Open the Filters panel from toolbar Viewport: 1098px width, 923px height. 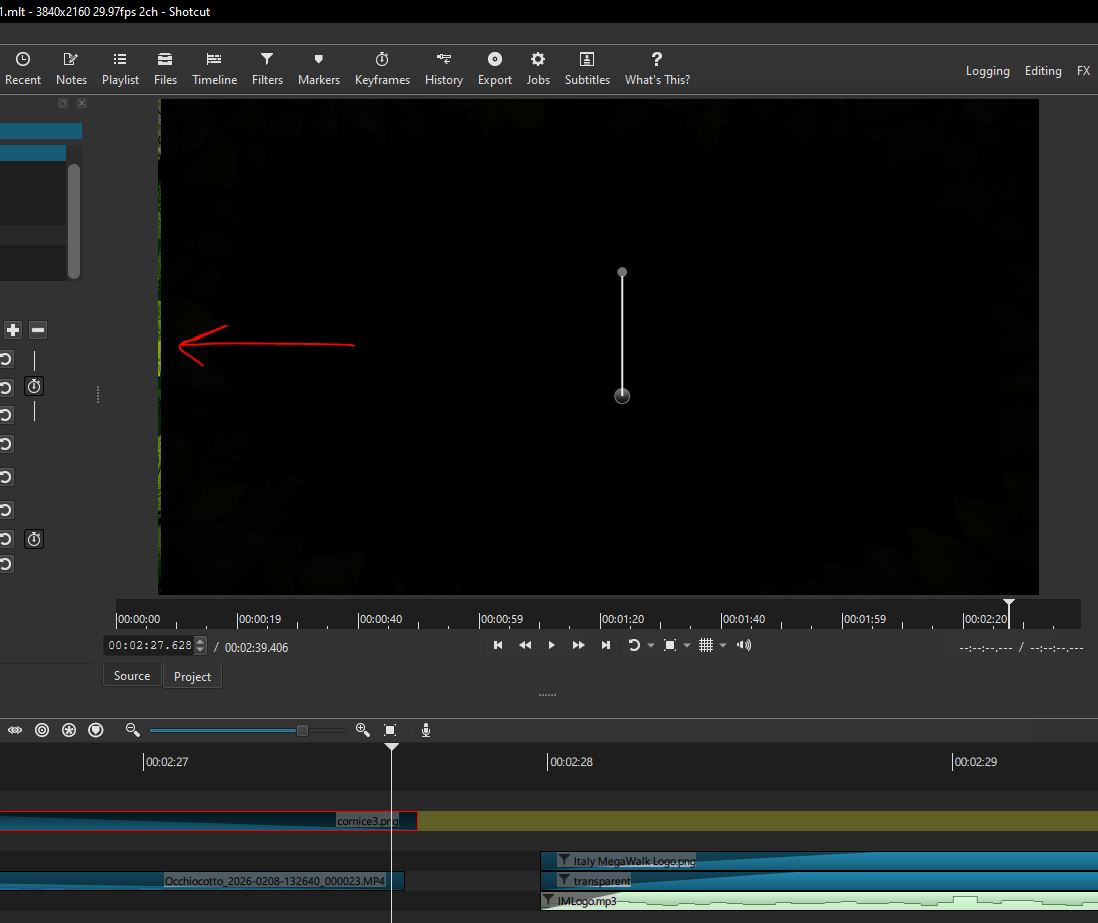click(267, 68)
